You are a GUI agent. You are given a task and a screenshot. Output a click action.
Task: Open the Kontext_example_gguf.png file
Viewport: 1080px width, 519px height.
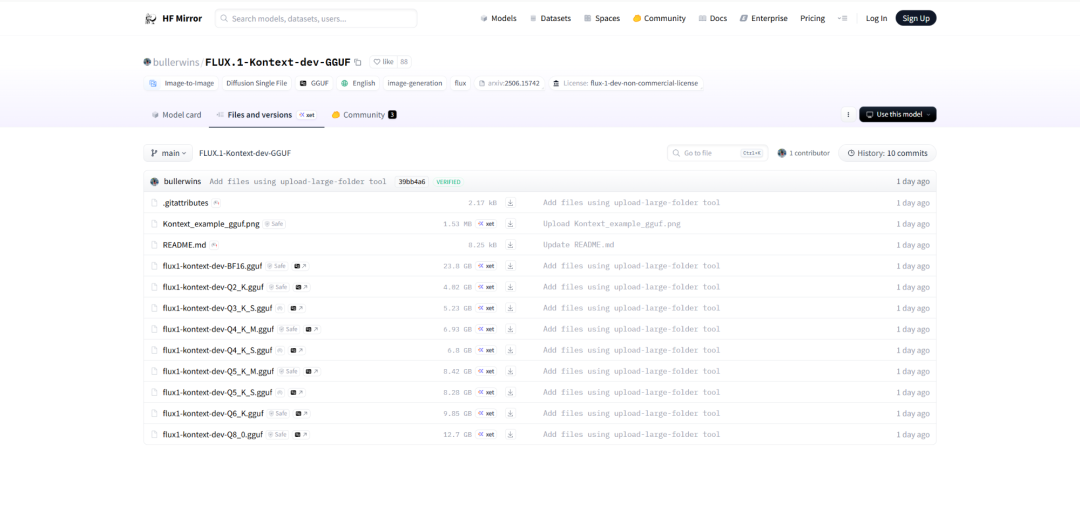coord(211,224)
